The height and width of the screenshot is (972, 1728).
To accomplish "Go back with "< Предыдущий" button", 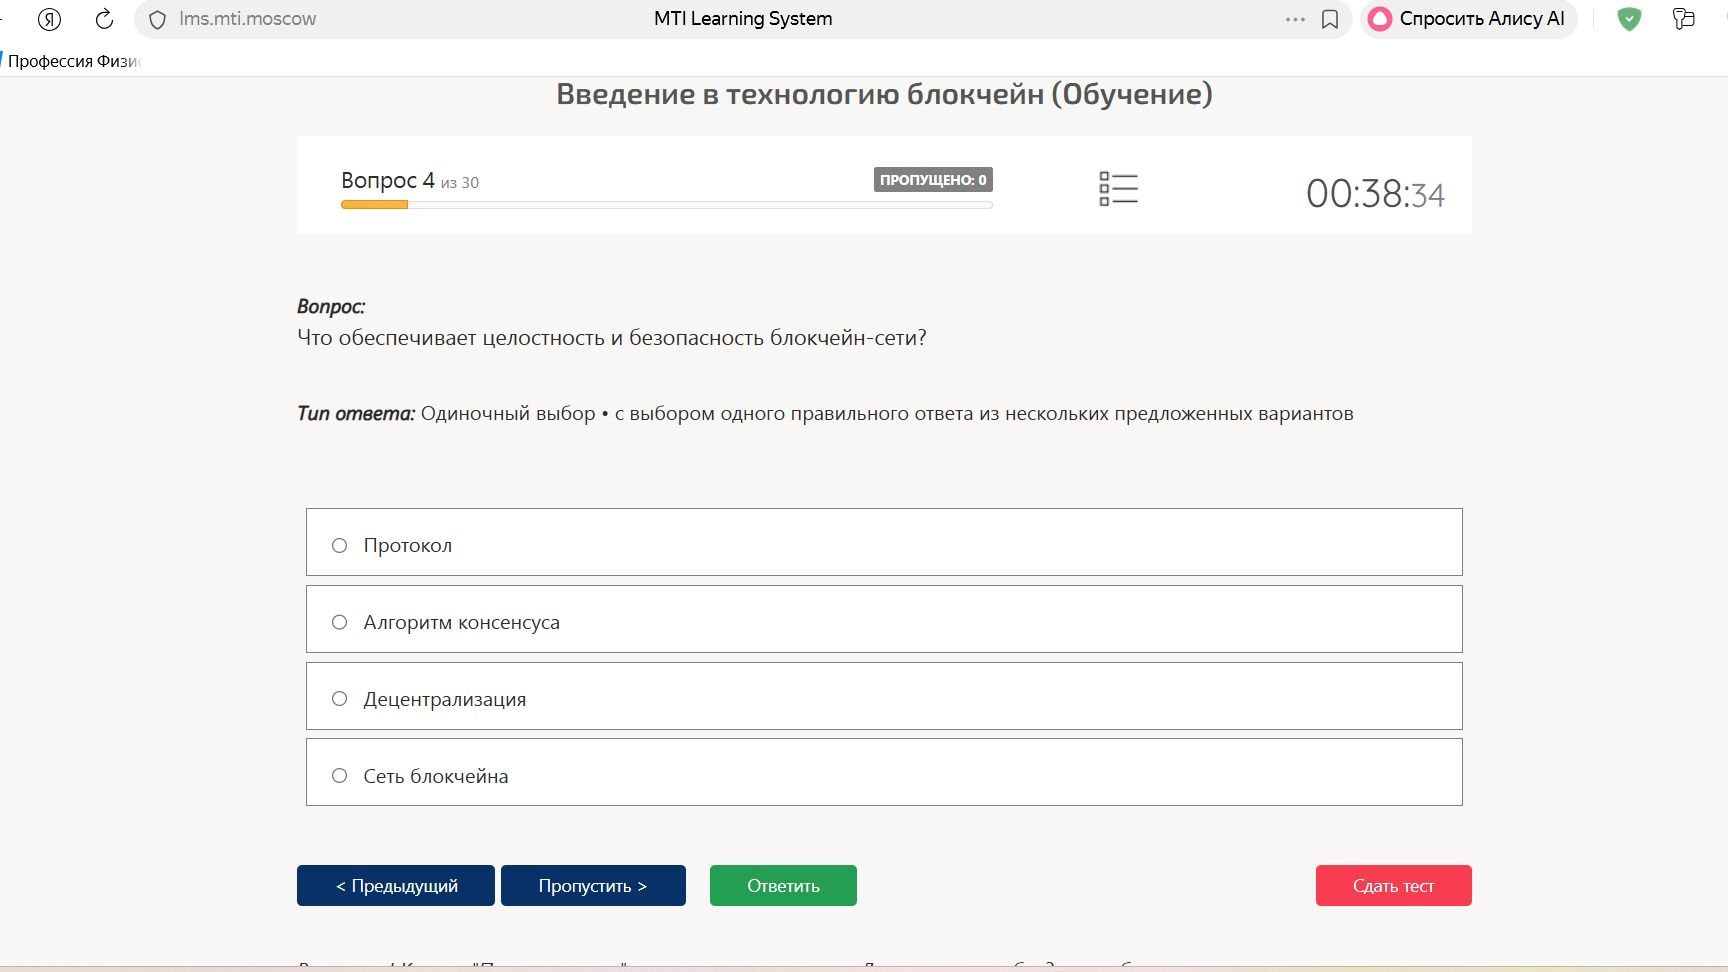I will tap(396, 885).
